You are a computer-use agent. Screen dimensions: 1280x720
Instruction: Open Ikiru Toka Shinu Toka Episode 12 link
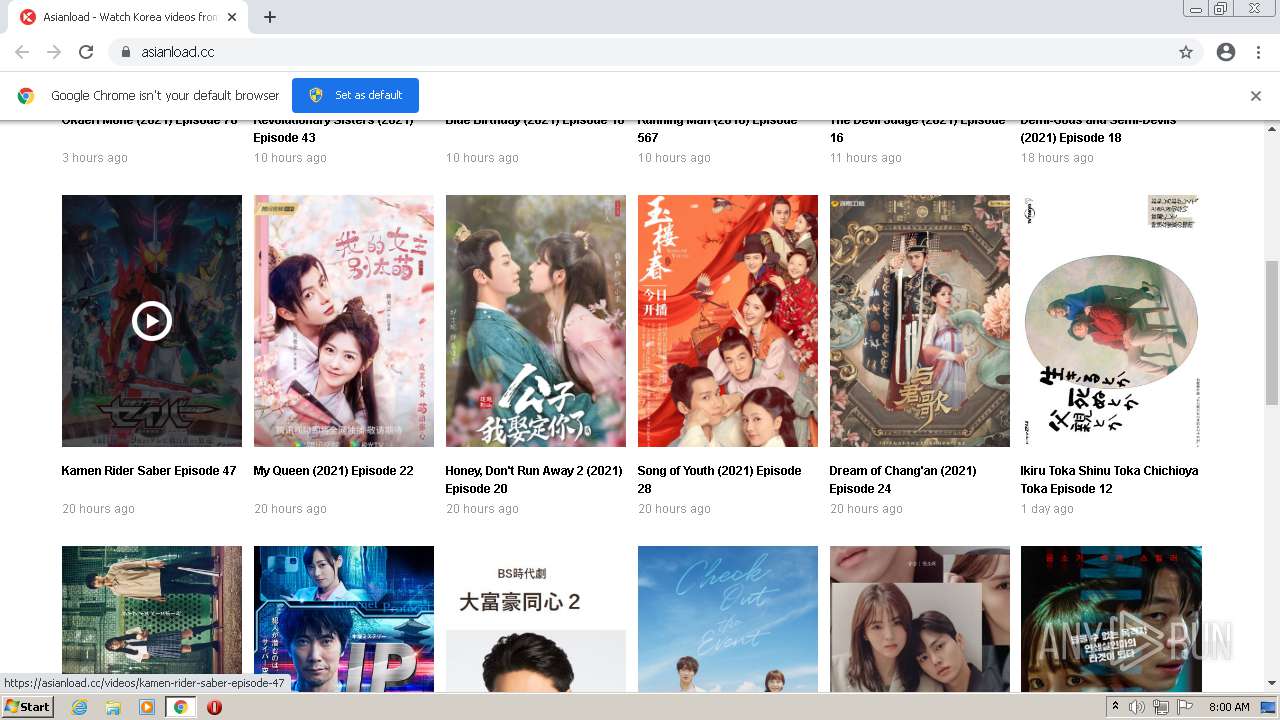(x=1109, y=480)
